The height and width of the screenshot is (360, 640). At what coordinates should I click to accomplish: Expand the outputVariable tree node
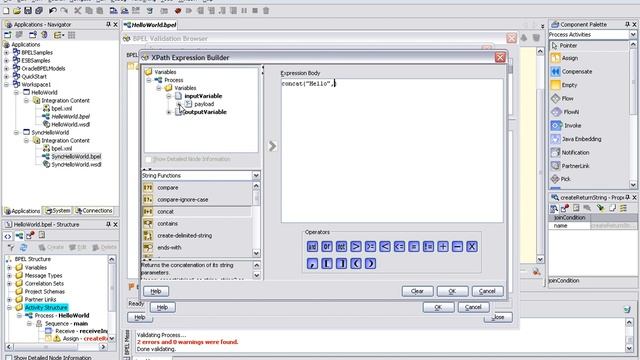point(169,112)
